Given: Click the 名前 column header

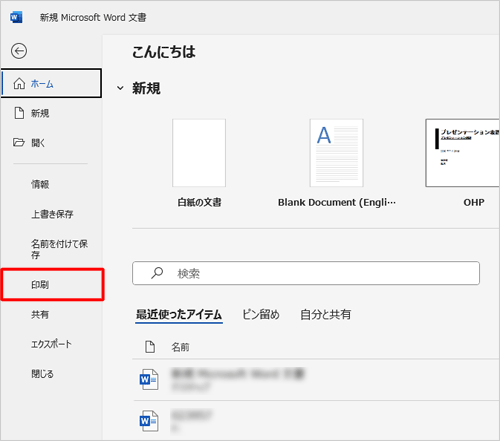Looking at the screenshot, I should 180,347.
